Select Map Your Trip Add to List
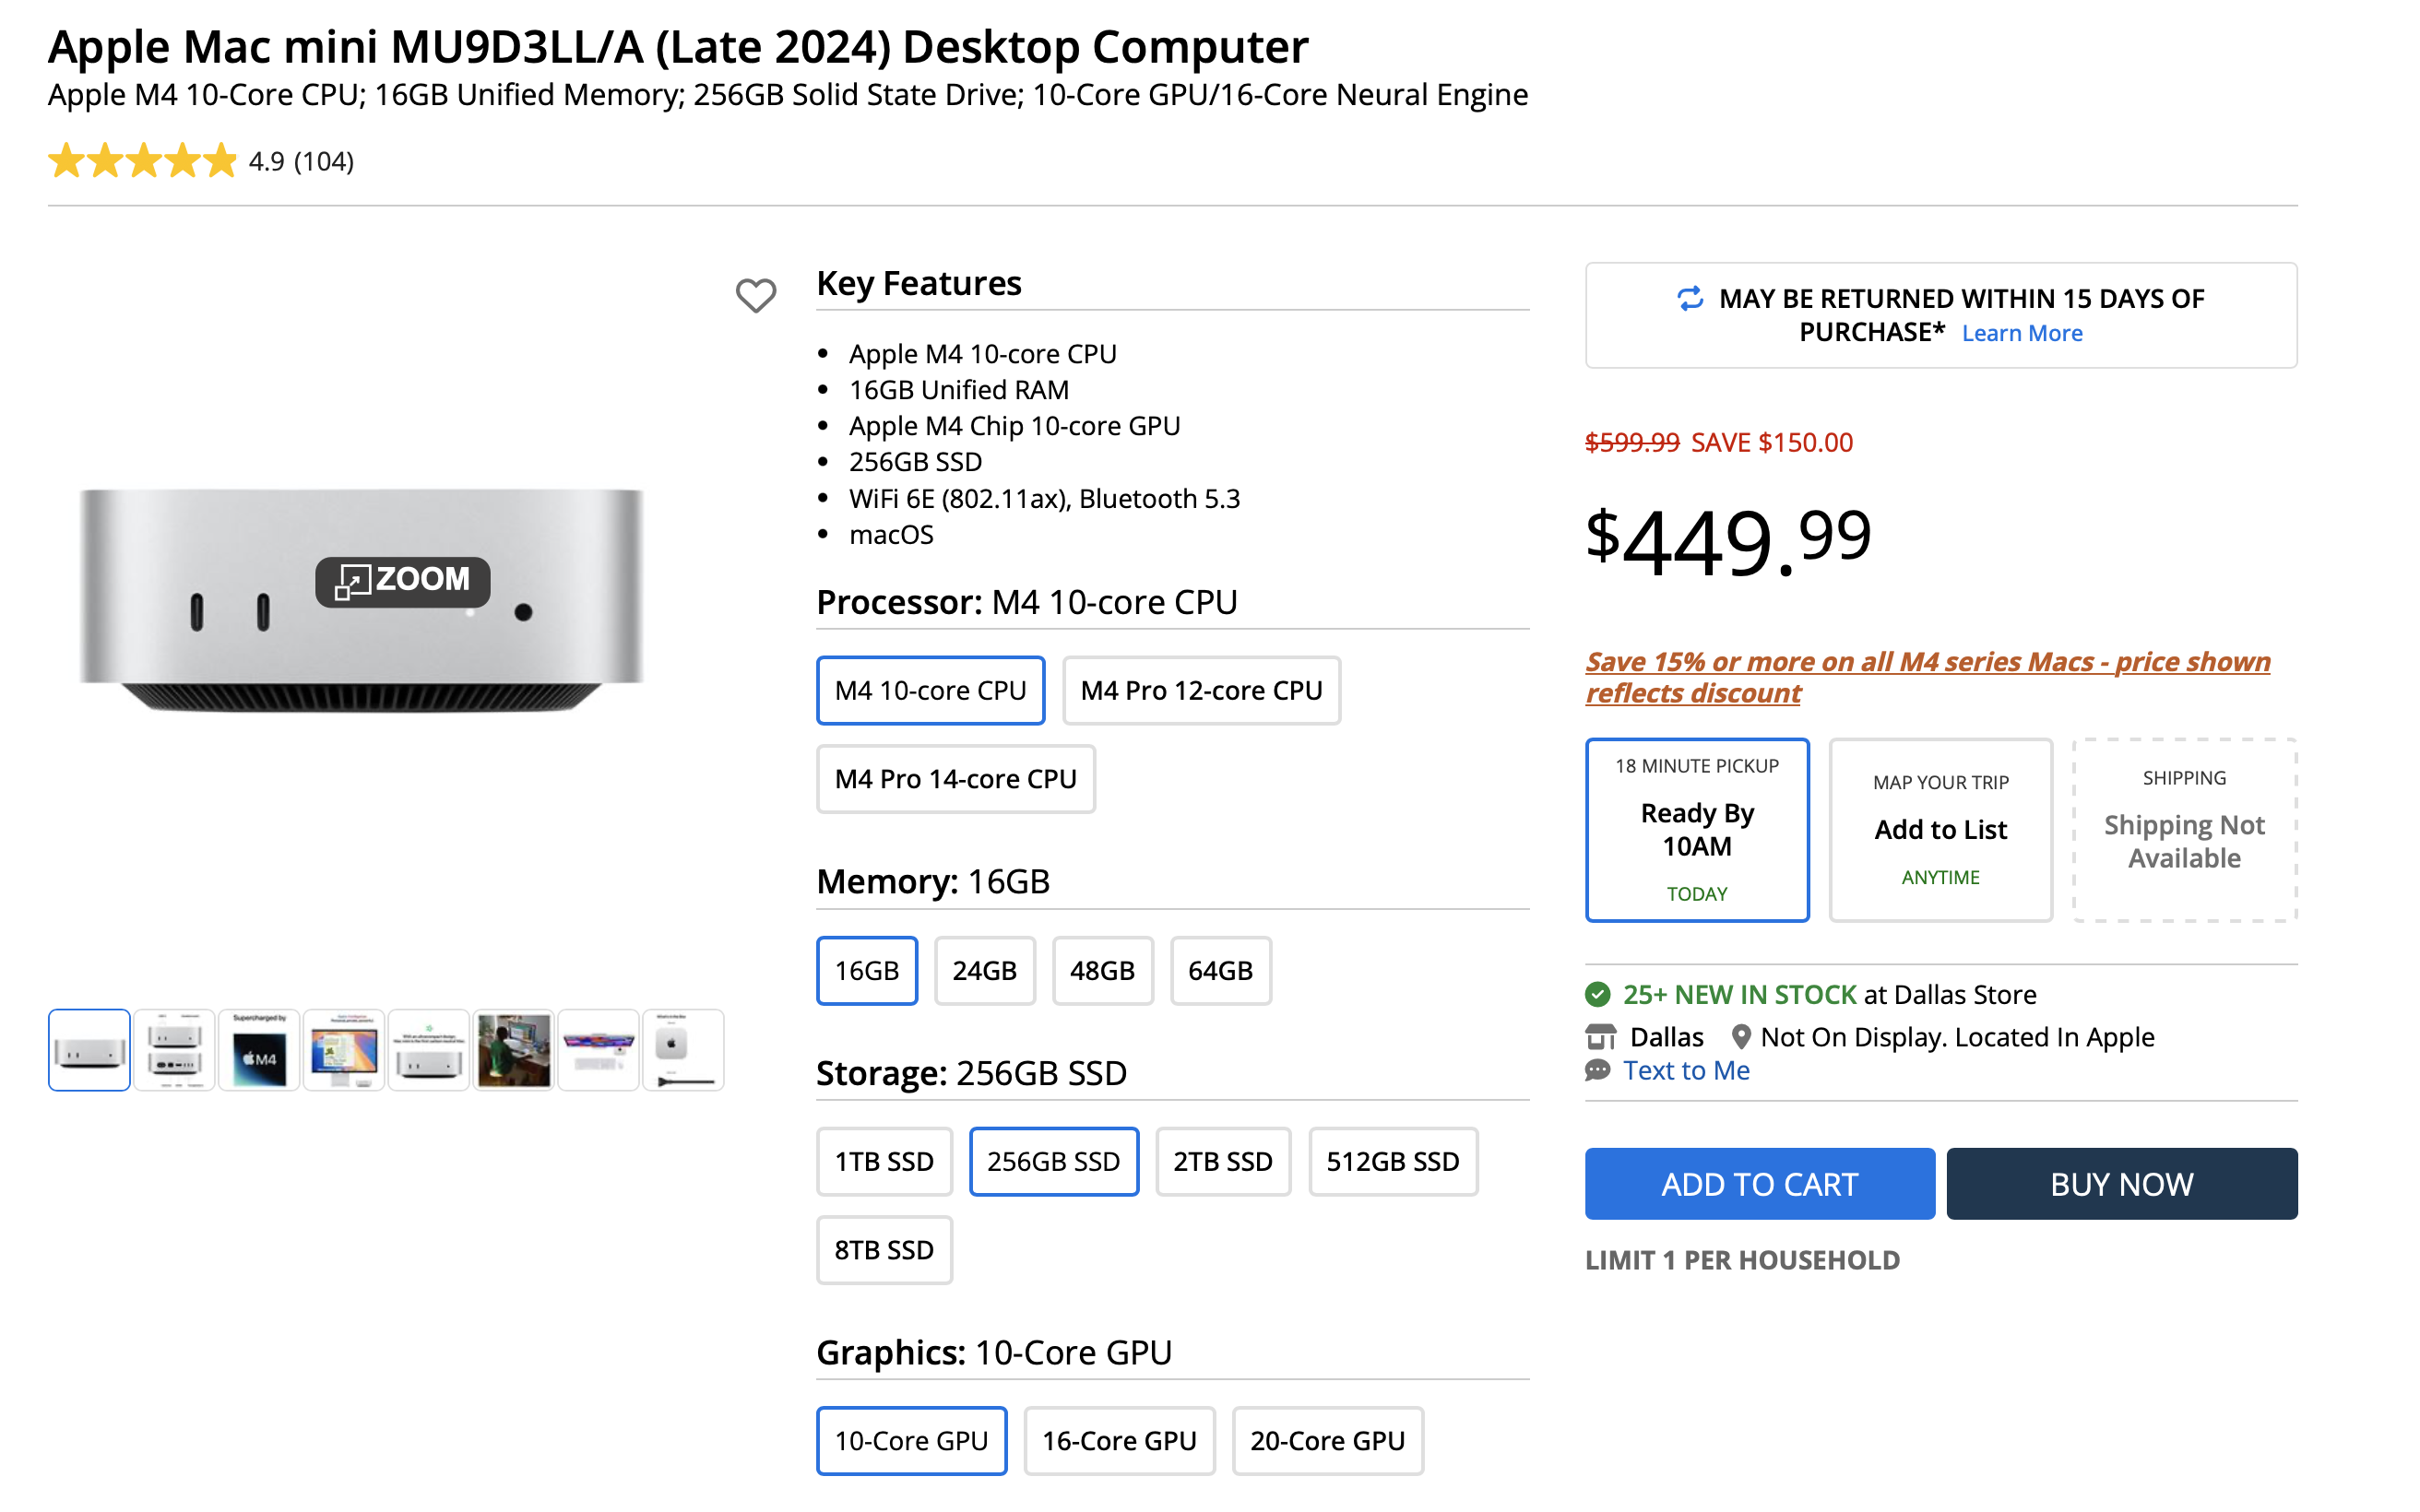The image size is (2420, 1512). pos(1939,829)
